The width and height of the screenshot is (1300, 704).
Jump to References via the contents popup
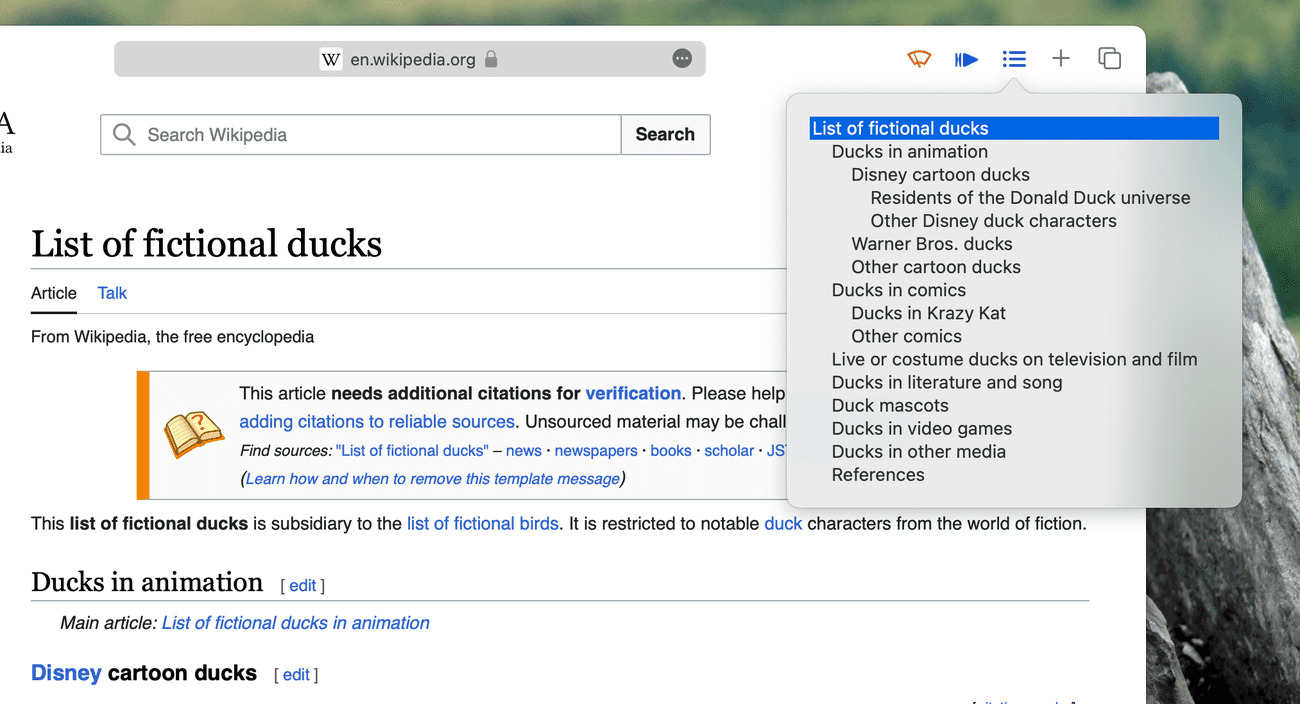[877, 474]
